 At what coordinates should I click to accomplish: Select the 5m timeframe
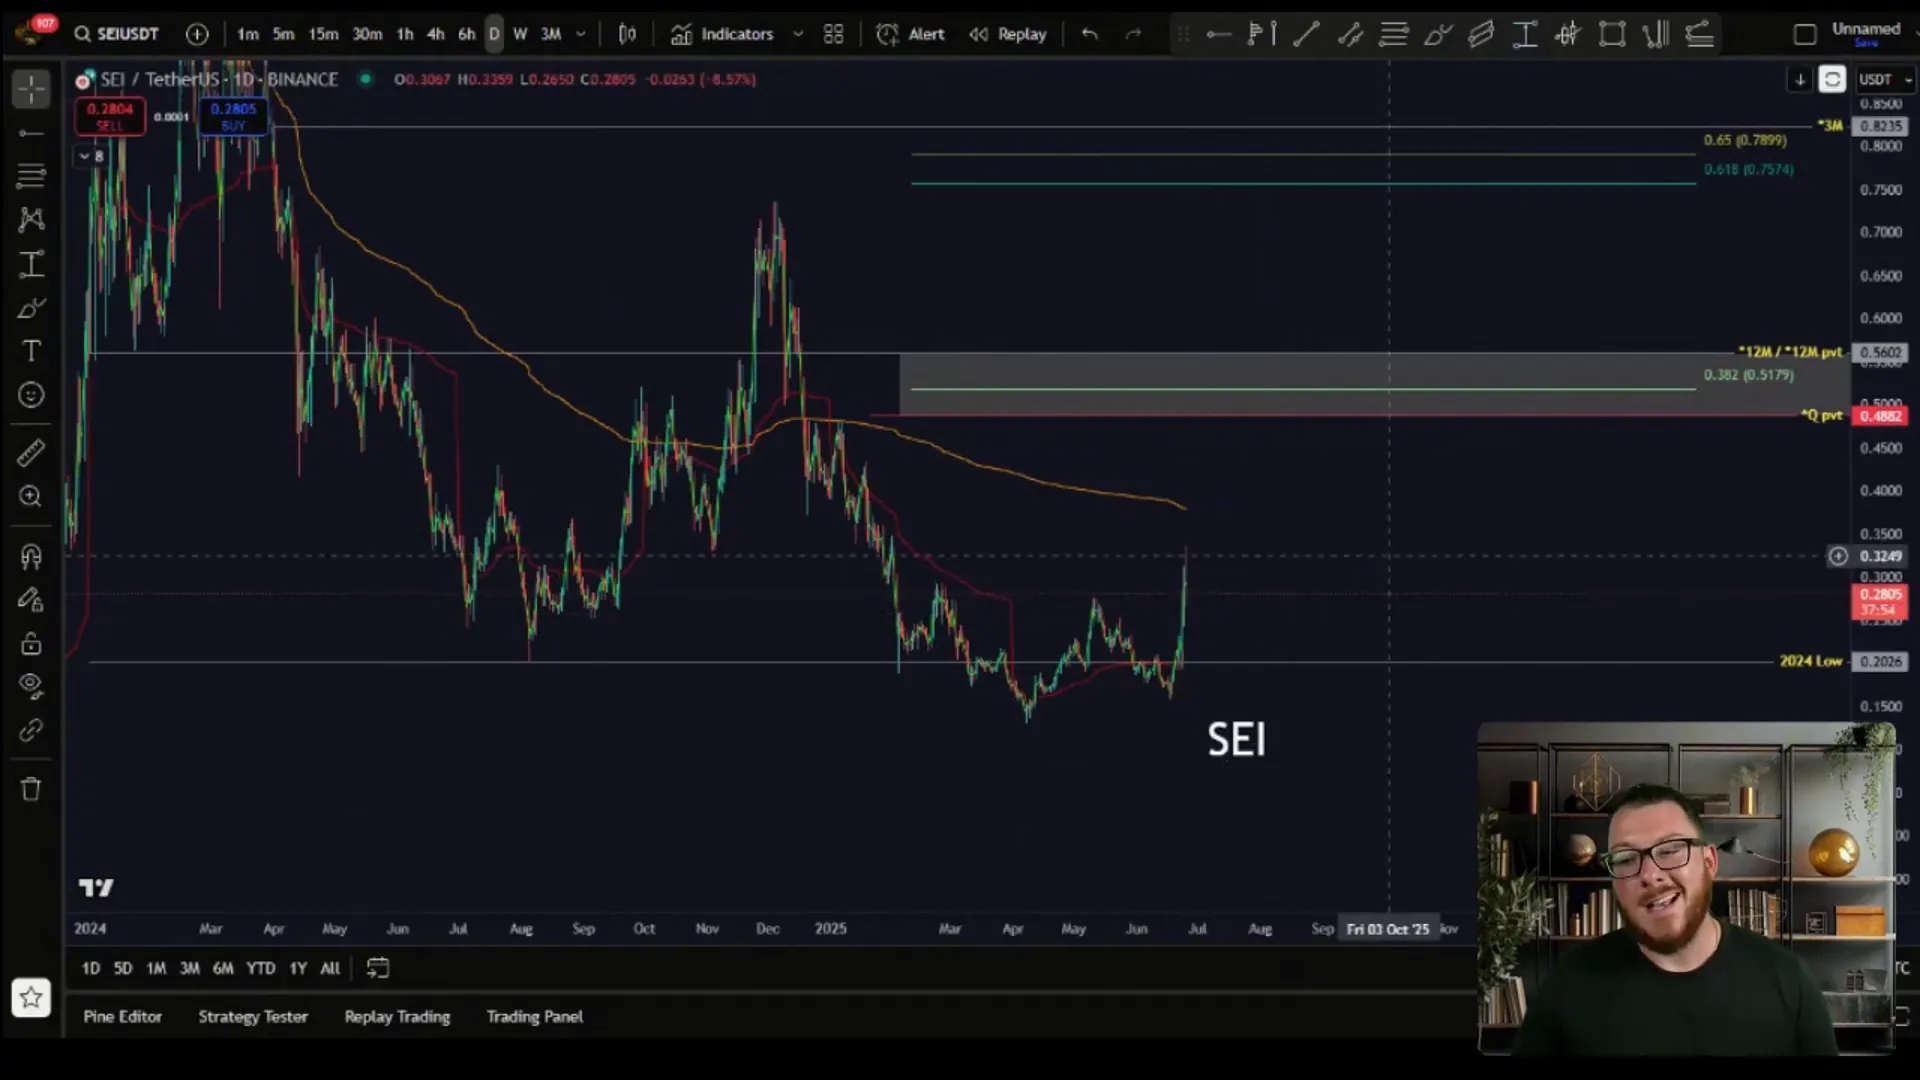point(284,34)
